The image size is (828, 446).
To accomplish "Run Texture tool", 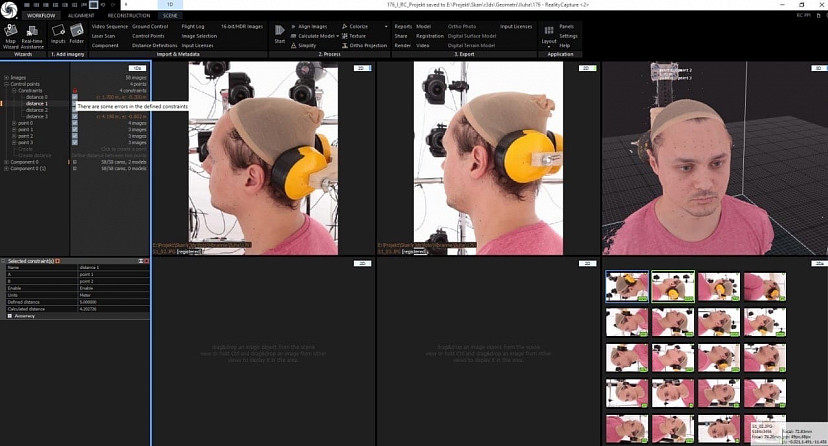I will [x=354, y=36].
